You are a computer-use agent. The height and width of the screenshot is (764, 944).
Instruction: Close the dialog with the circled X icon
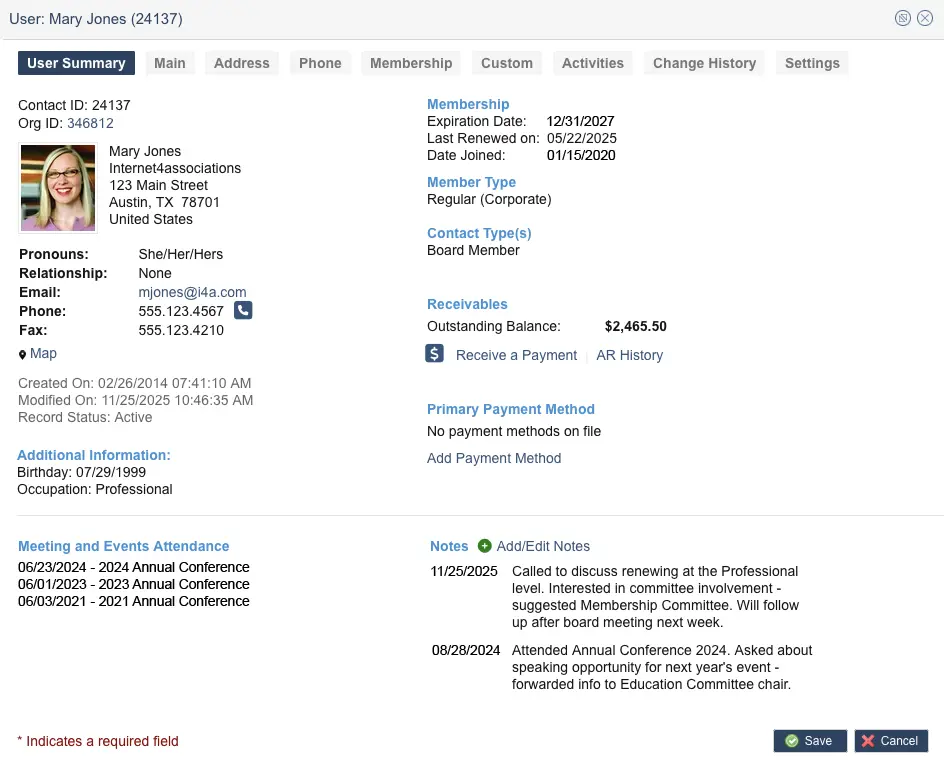point(925,18)
